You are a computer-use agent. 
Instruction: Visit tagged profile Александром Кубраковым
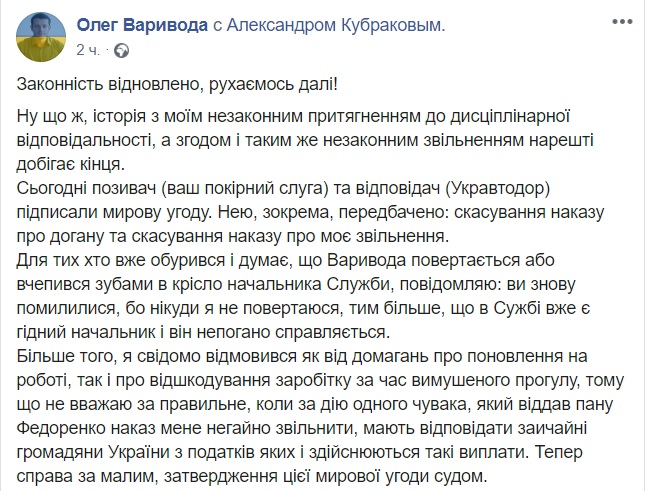[x=339, y=24]
